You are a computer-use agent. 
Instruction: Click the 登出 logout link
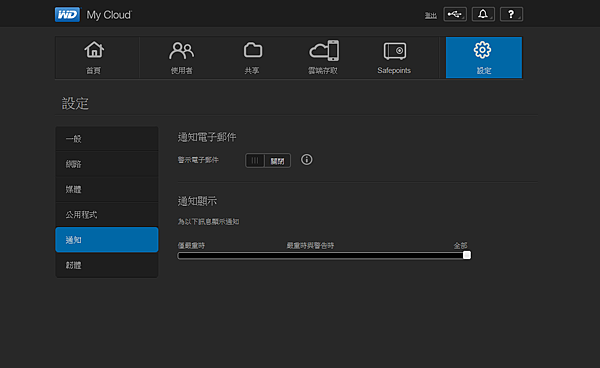tap(430, 15)
